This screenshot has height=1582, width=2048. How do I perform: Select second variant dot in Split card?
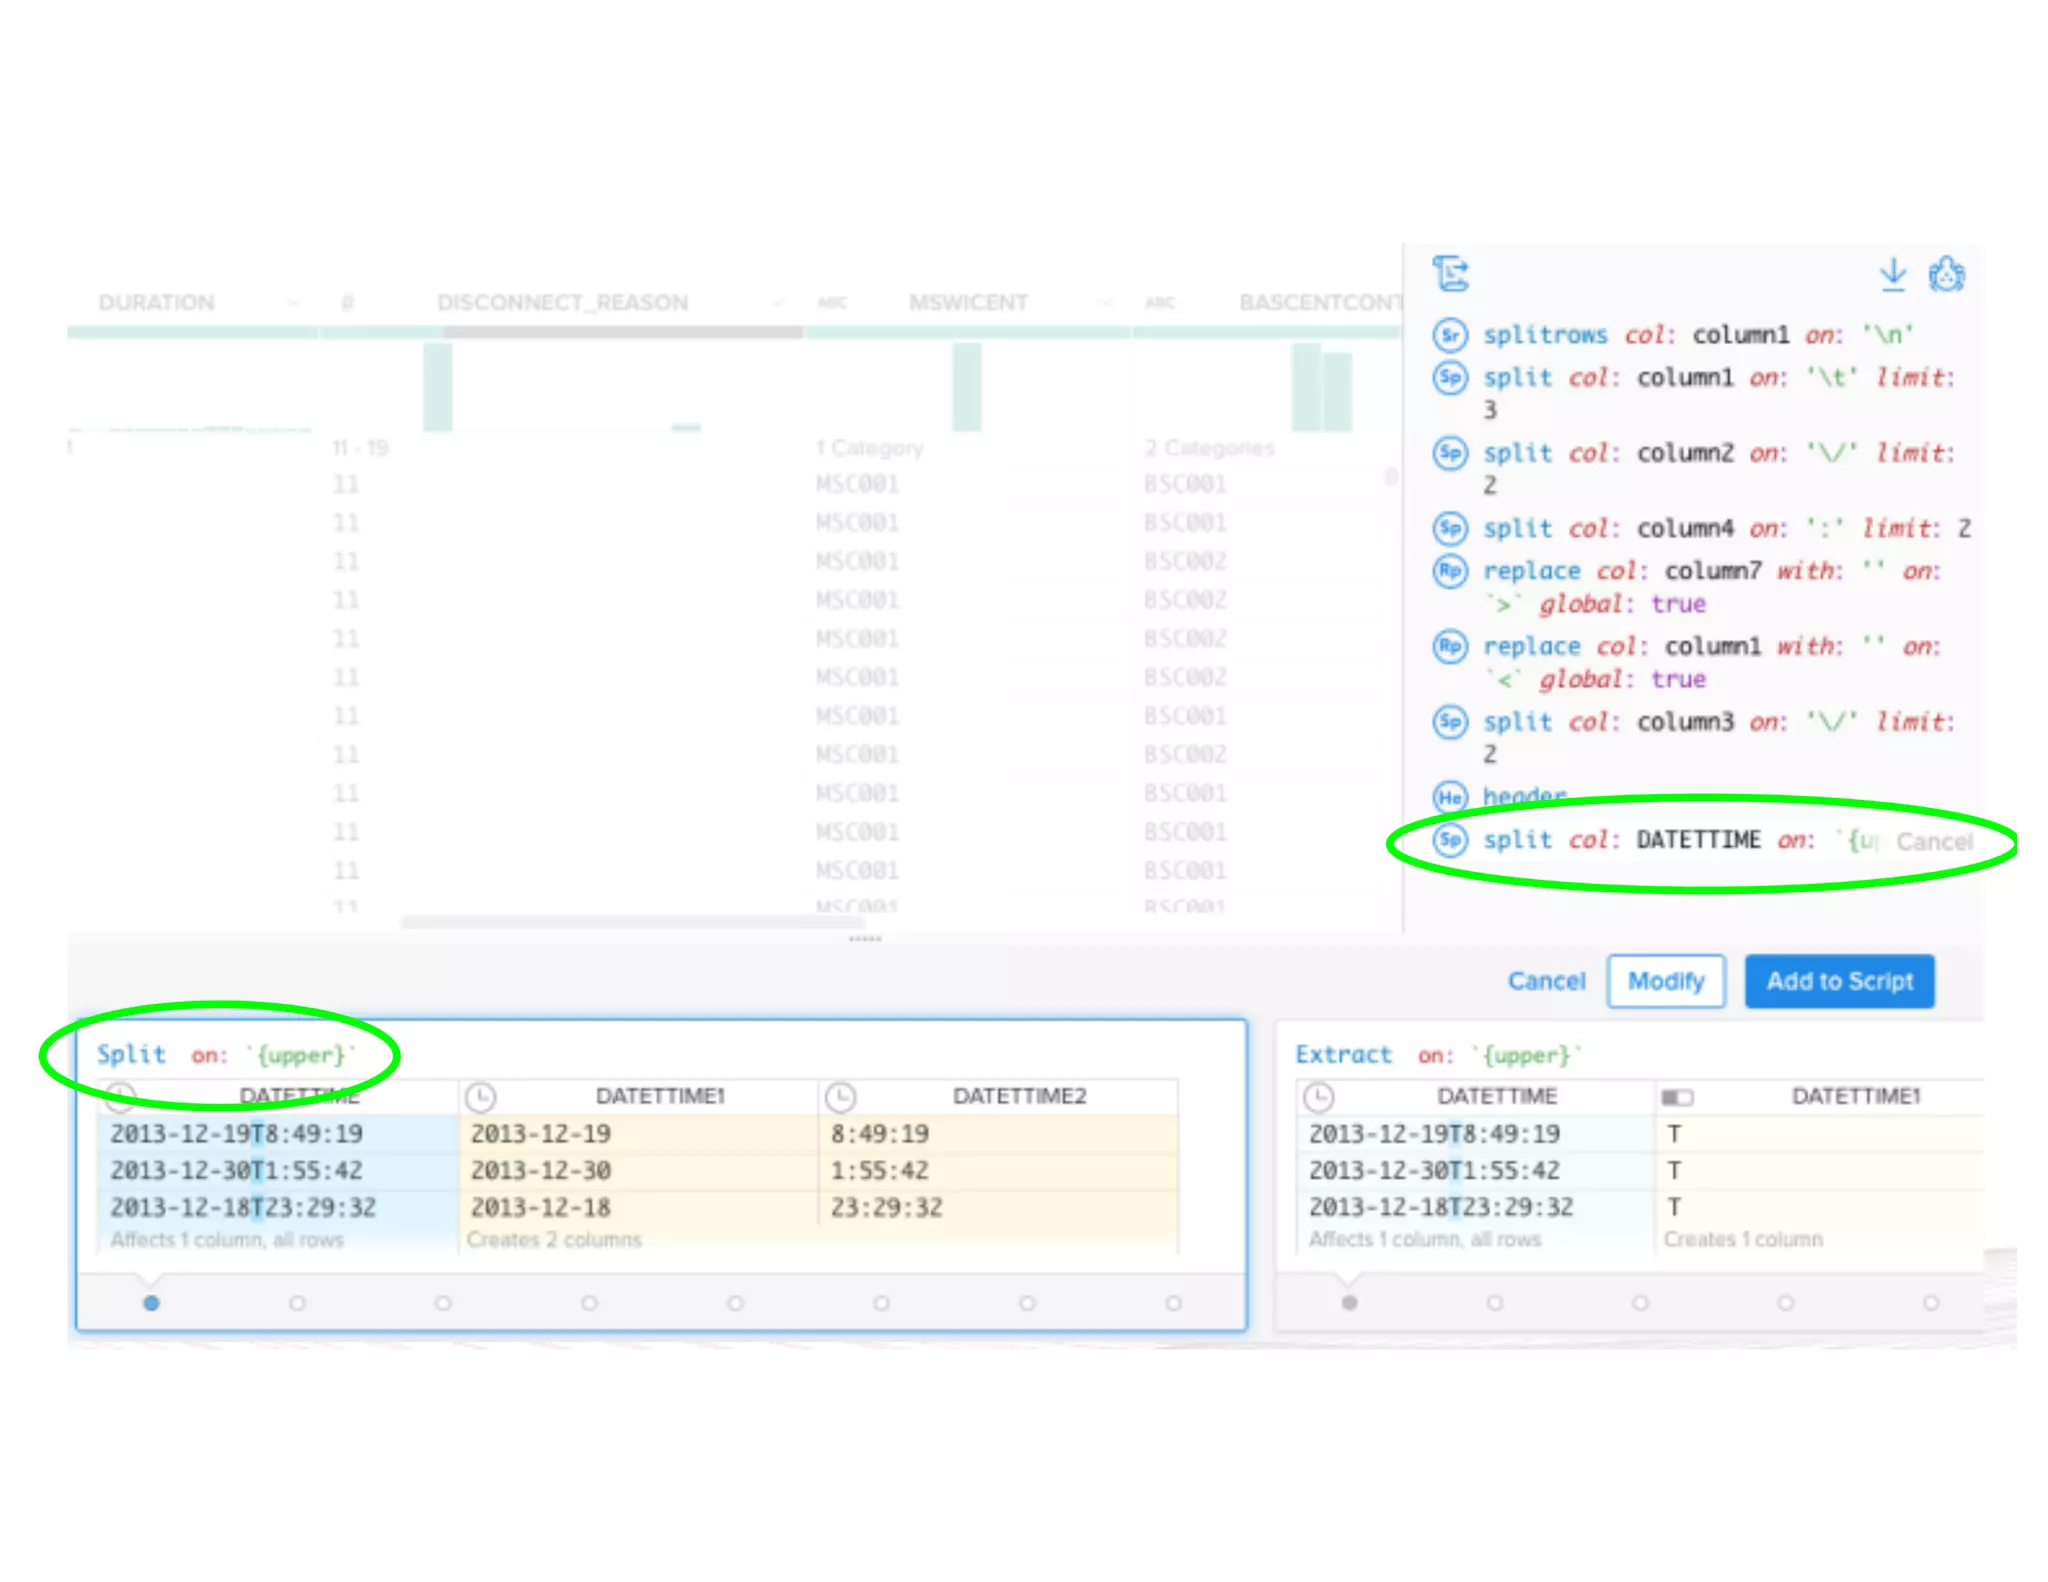point(297,1303)
